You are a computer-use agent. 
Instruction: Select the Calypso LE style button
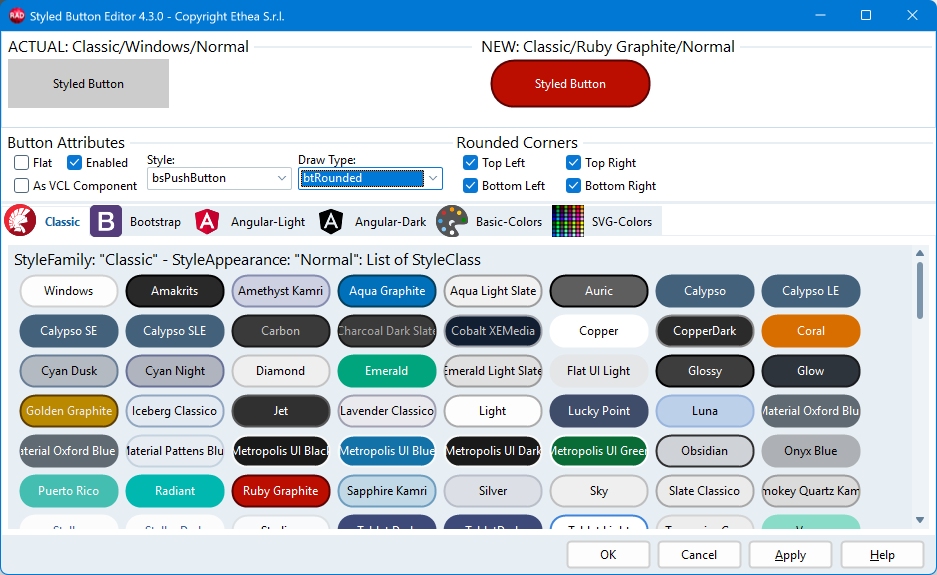pos(811,291)
